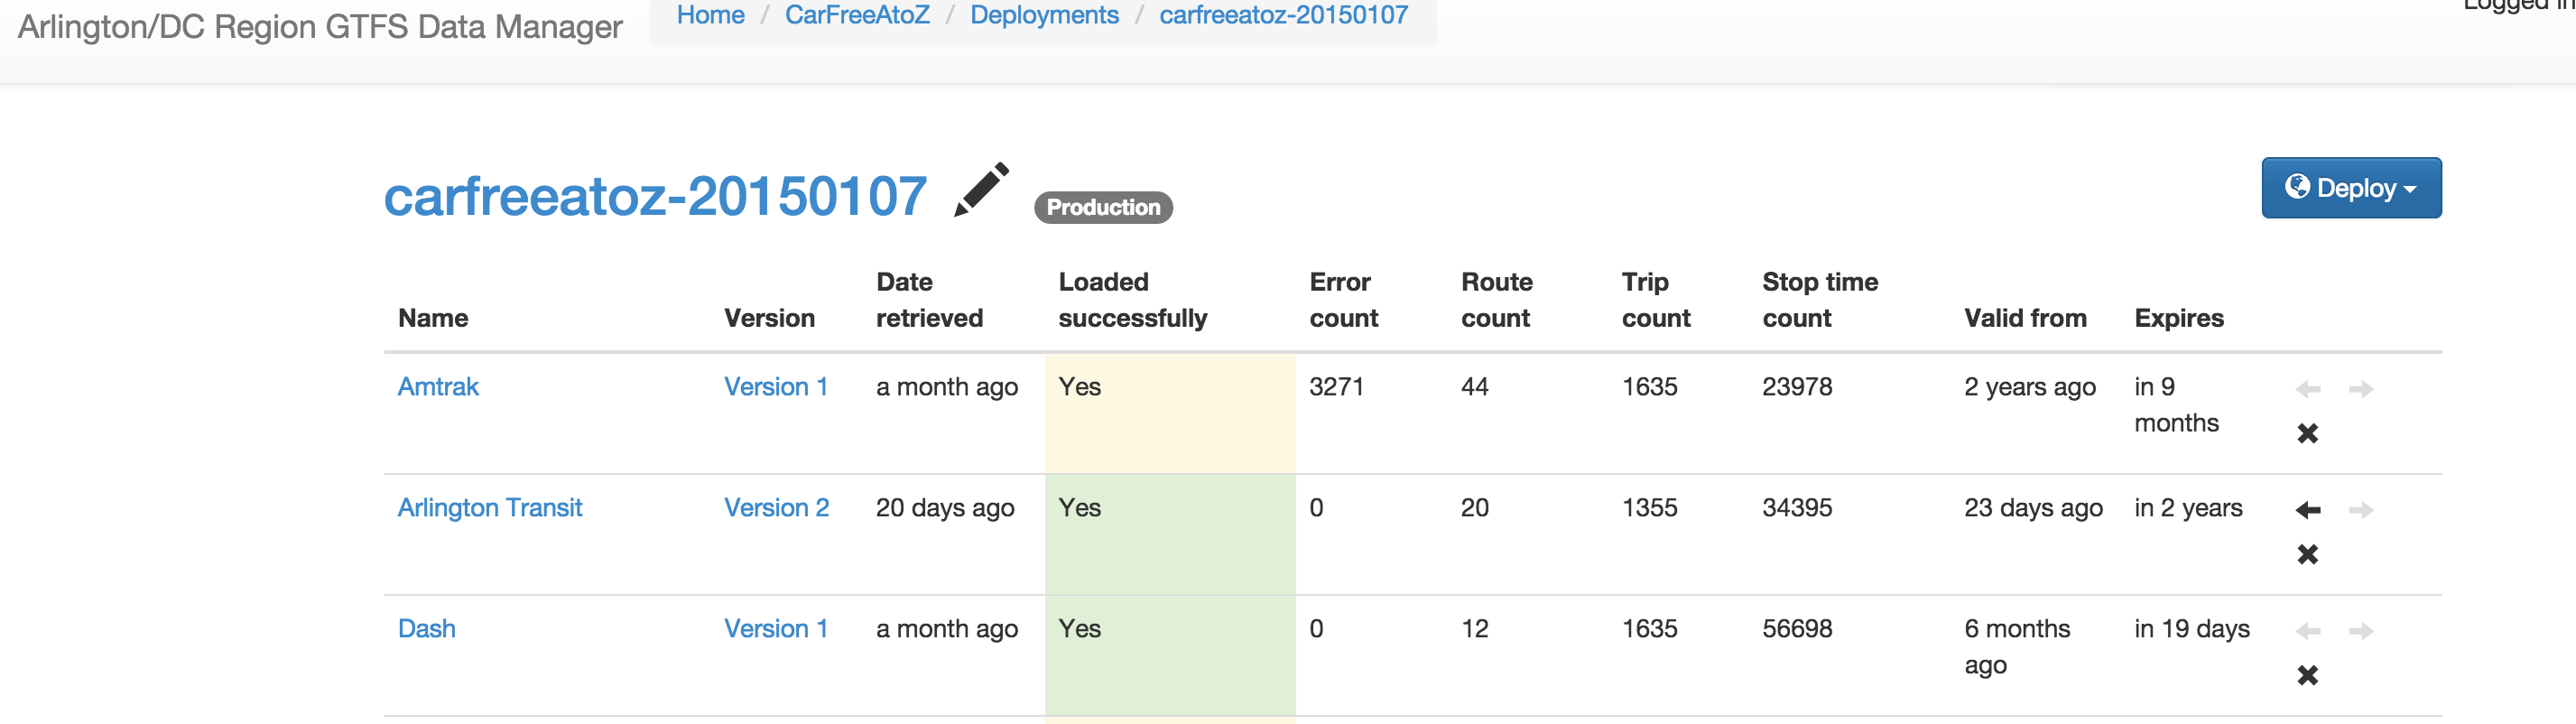Click Amtrak stop time count 23978
The height and width of the screenshot is (724, 2576).
(1797, 387)
